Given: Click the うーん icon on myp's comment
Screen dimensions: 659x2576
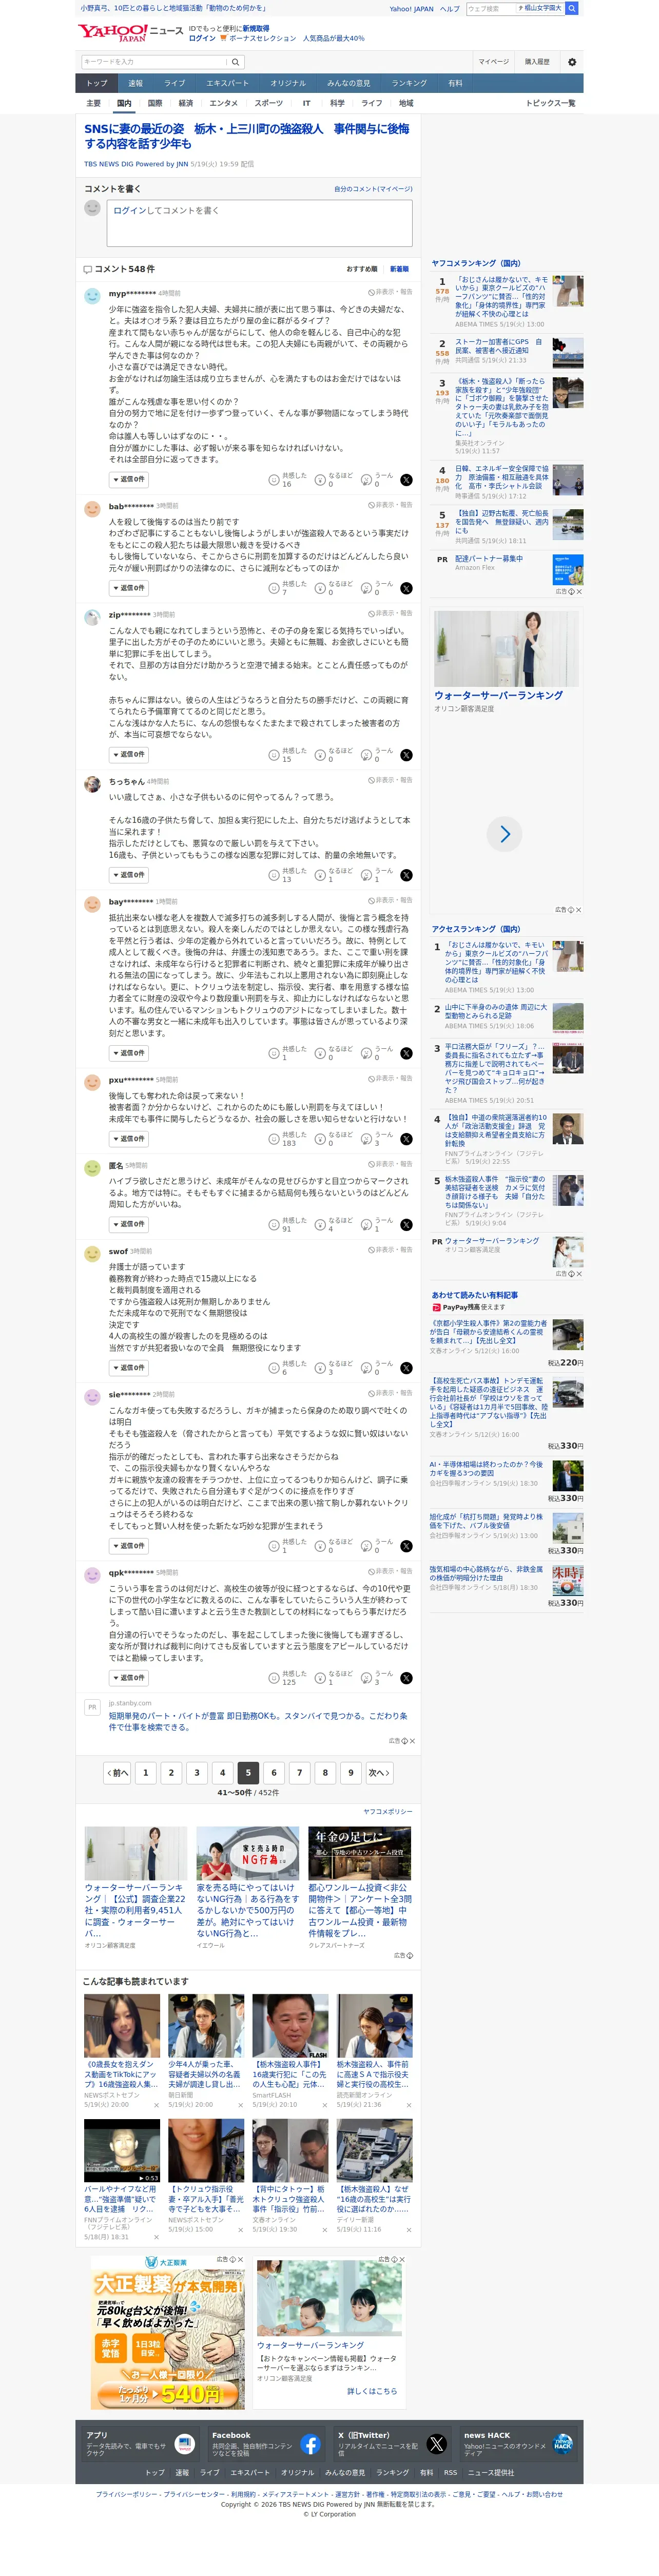Looking at the screenshot, I should pos(366,480).
